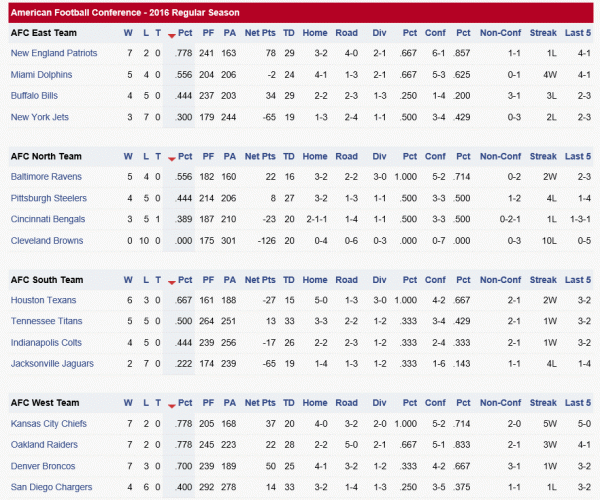600x500 pixels.
Task: Select San Diego Chargers 292 points for
Action: pos(207,487)
